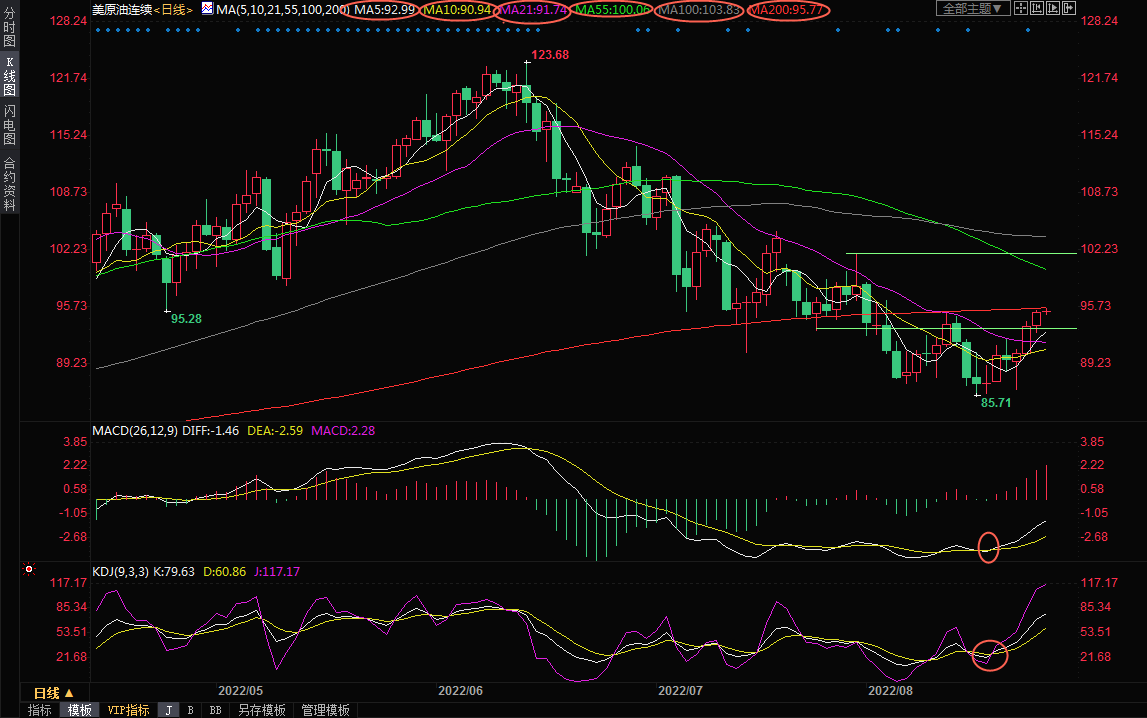The width and height of the screenshot is (1147, 718).
Task: Click the first blue dot marker above chart
Action: [x=98, y=30]
